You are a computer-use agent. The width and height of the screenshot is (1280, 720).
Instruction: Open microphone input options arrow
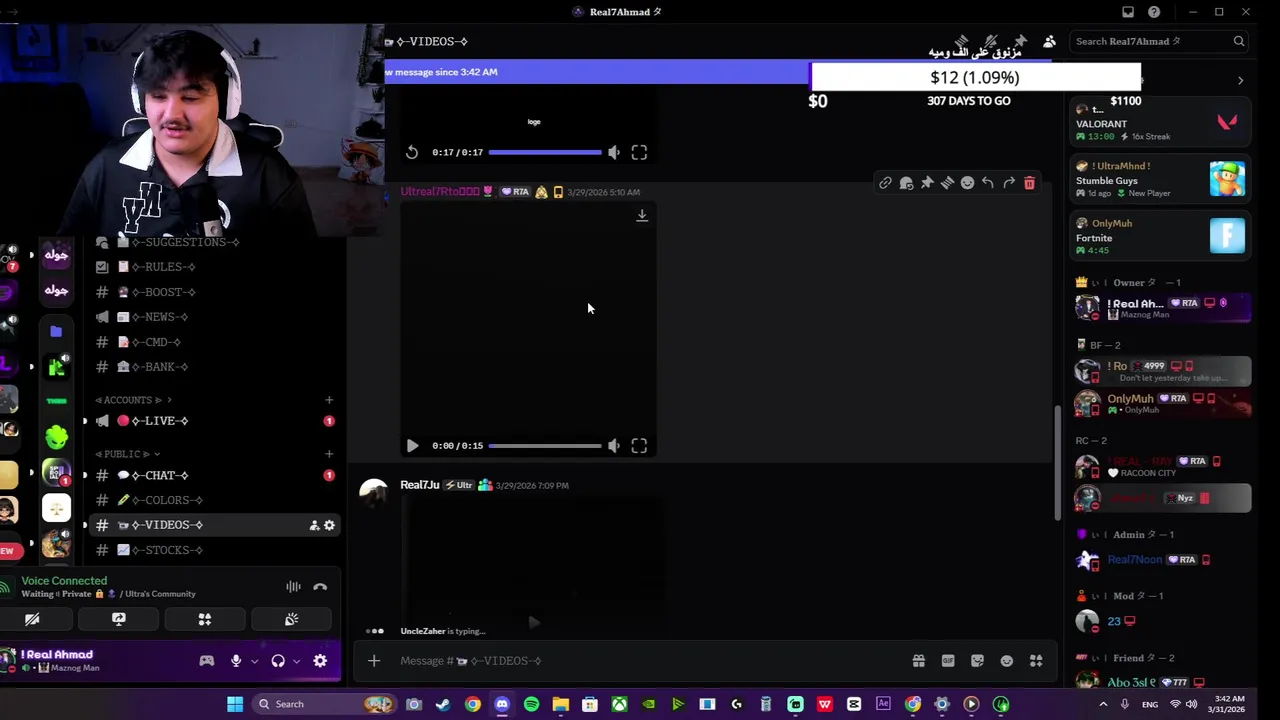[254, 661]
